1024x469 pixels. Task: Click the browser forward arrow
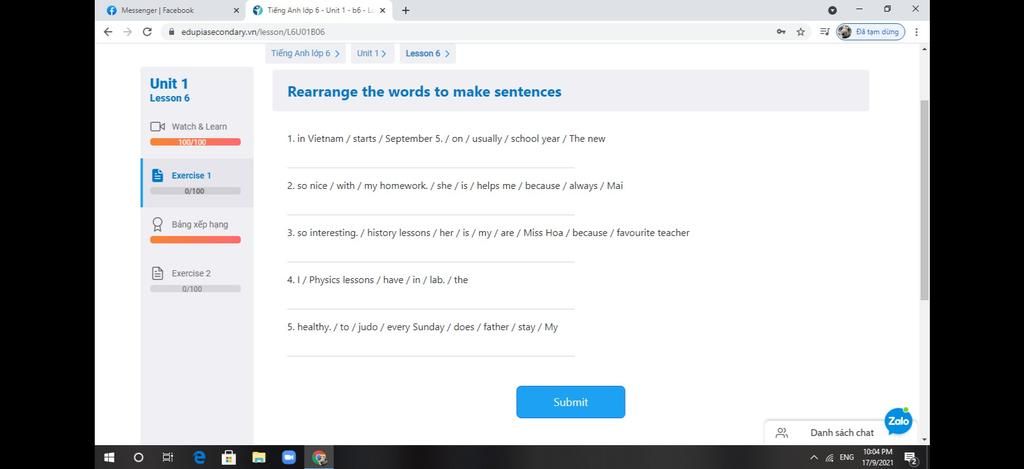[127, 31]
